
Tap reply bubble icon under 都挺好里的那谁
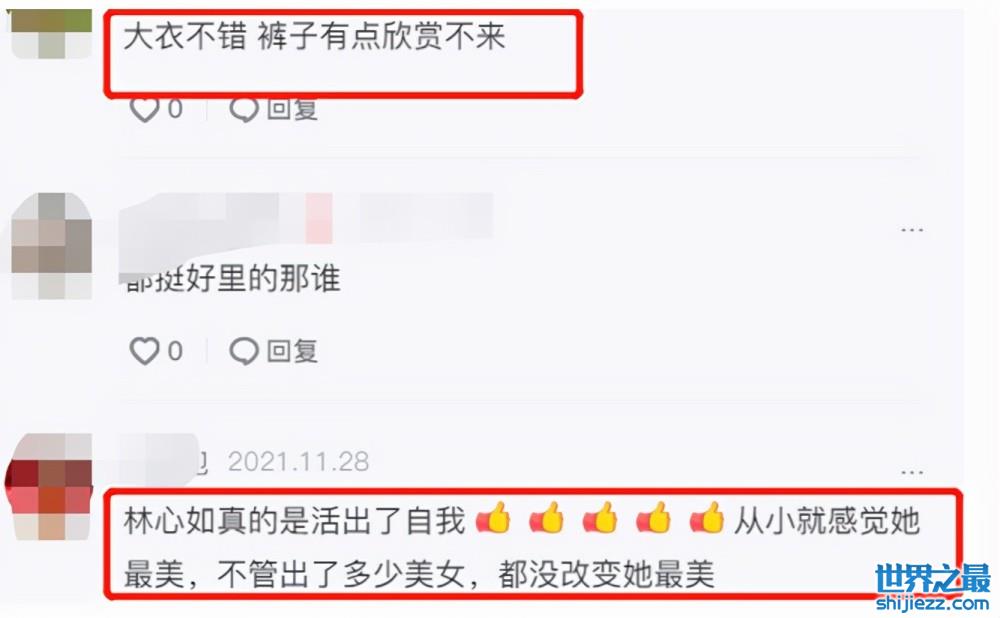coord(244,351)
